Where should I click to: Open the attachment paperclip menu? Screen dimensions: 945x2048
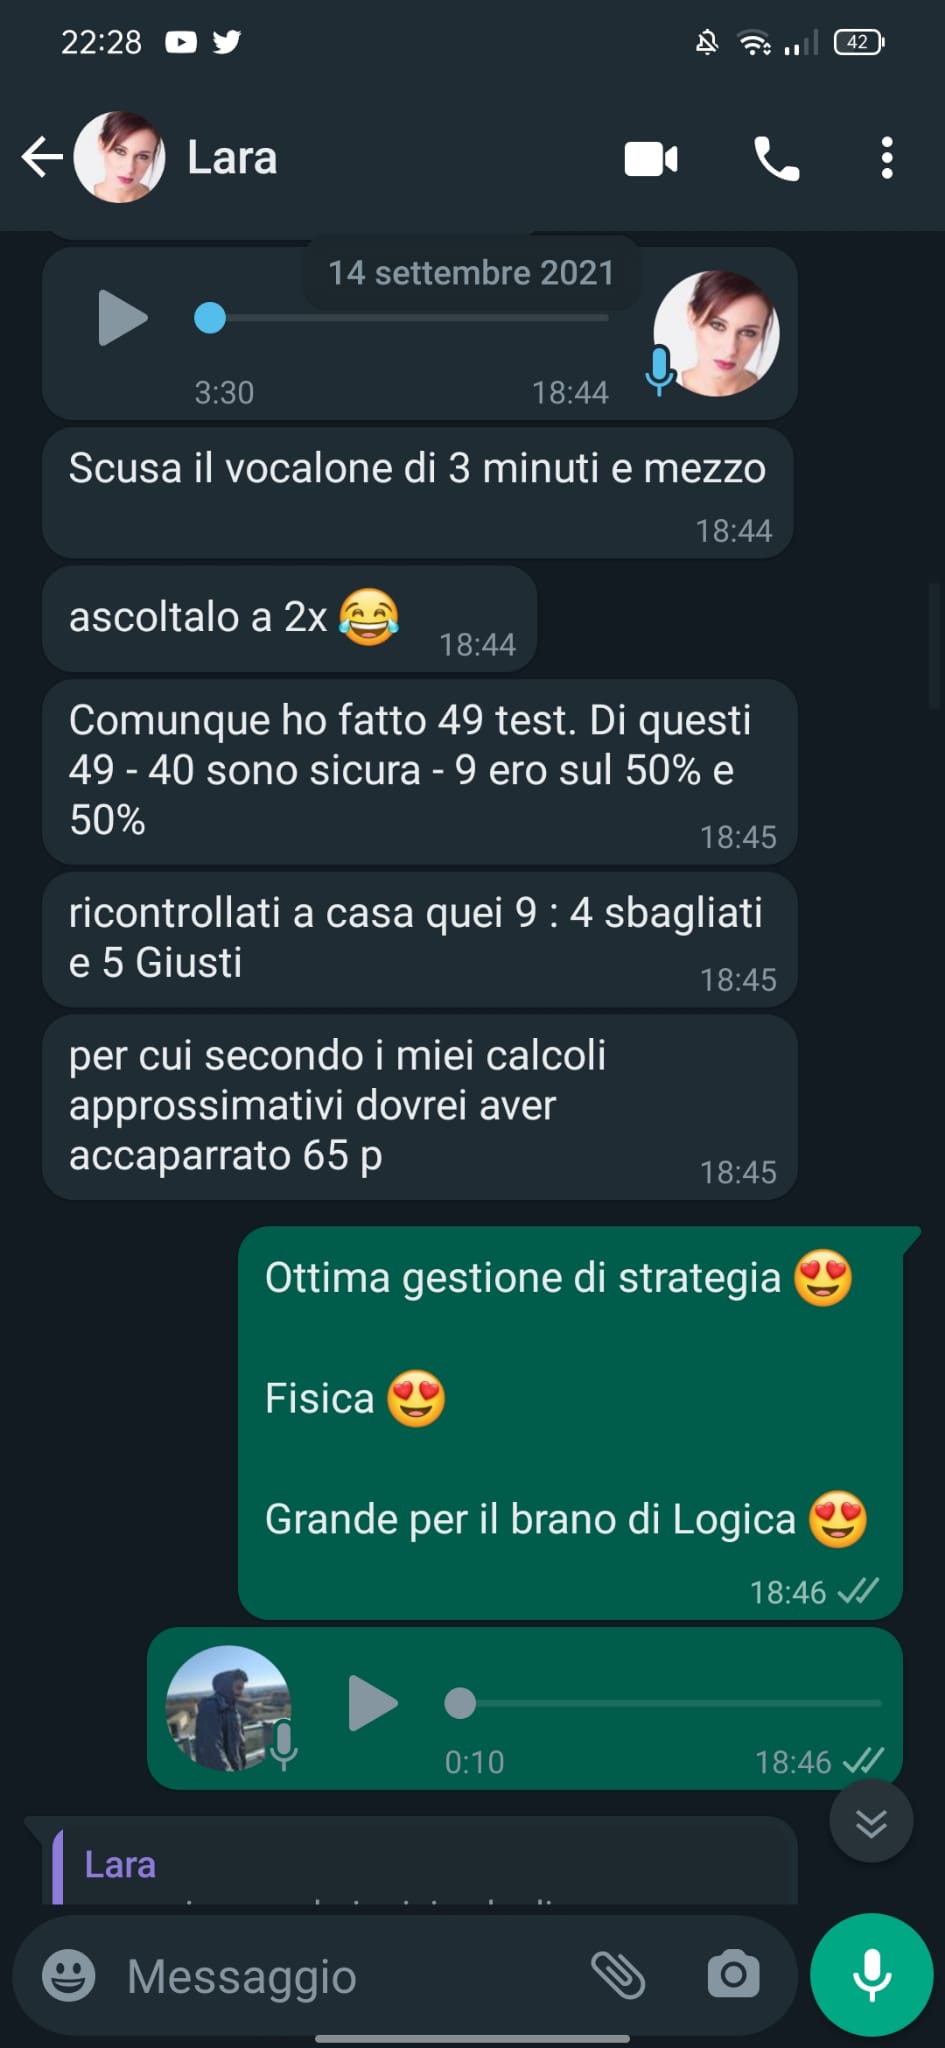pyautogui.click(x=618, y=1976)
